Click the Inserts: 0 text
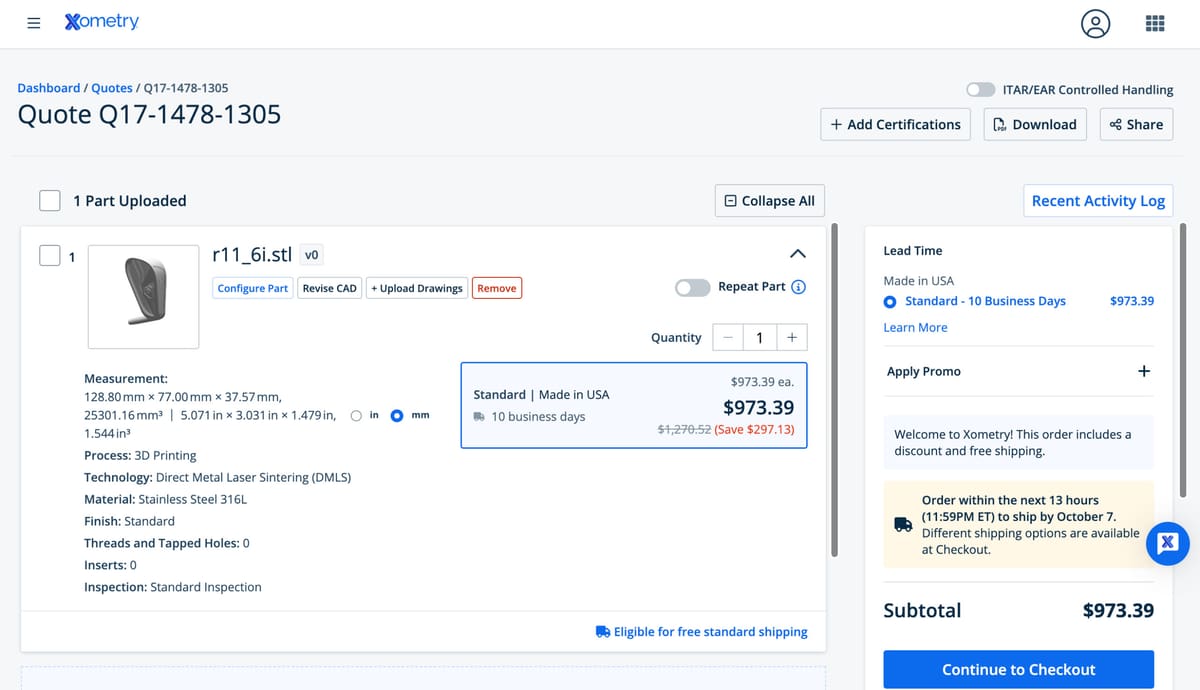The height and width of the screenshot is (690, 1200). (110, 565)
